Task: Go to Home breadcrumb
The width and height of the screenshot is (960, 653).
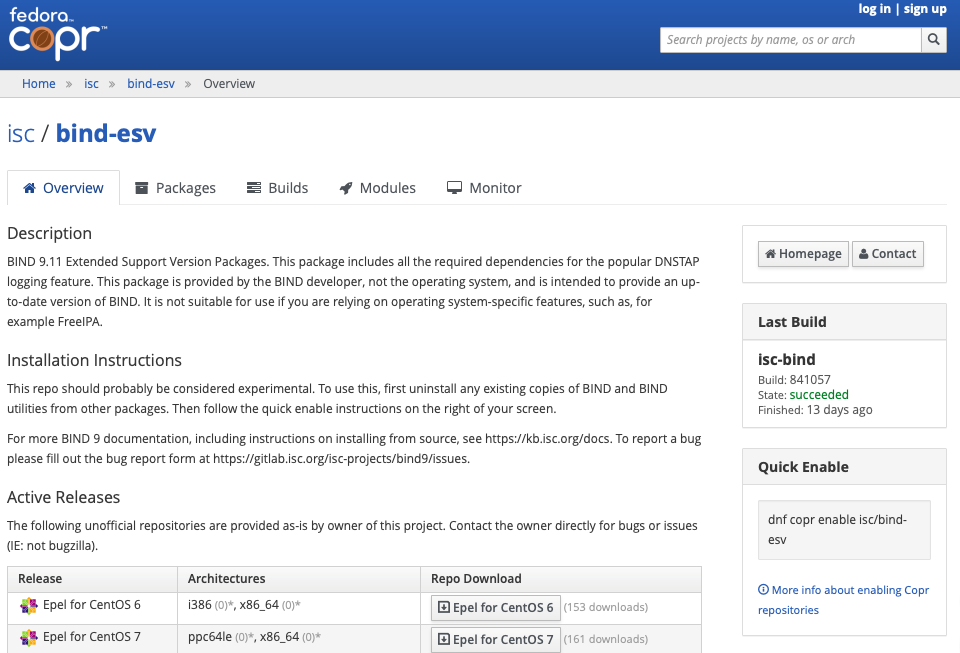Action: click(39, 84)
